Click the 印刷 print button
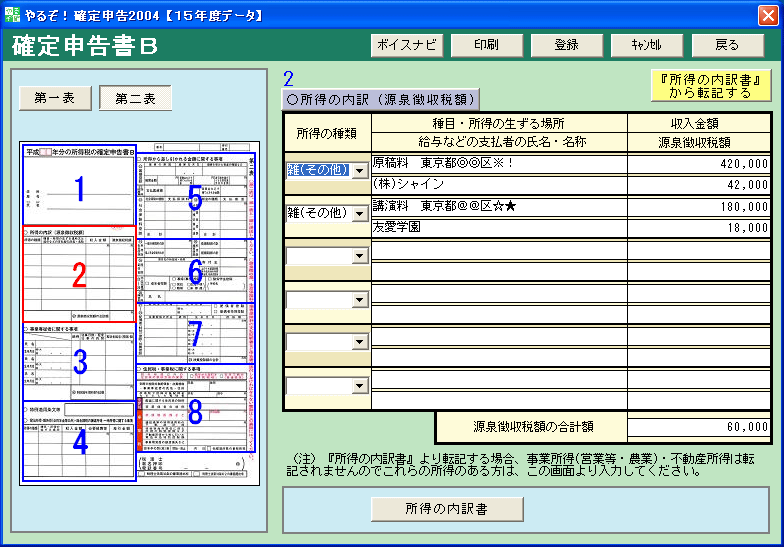The height and width of the screenshot is (547, 784). coord(486,45)
